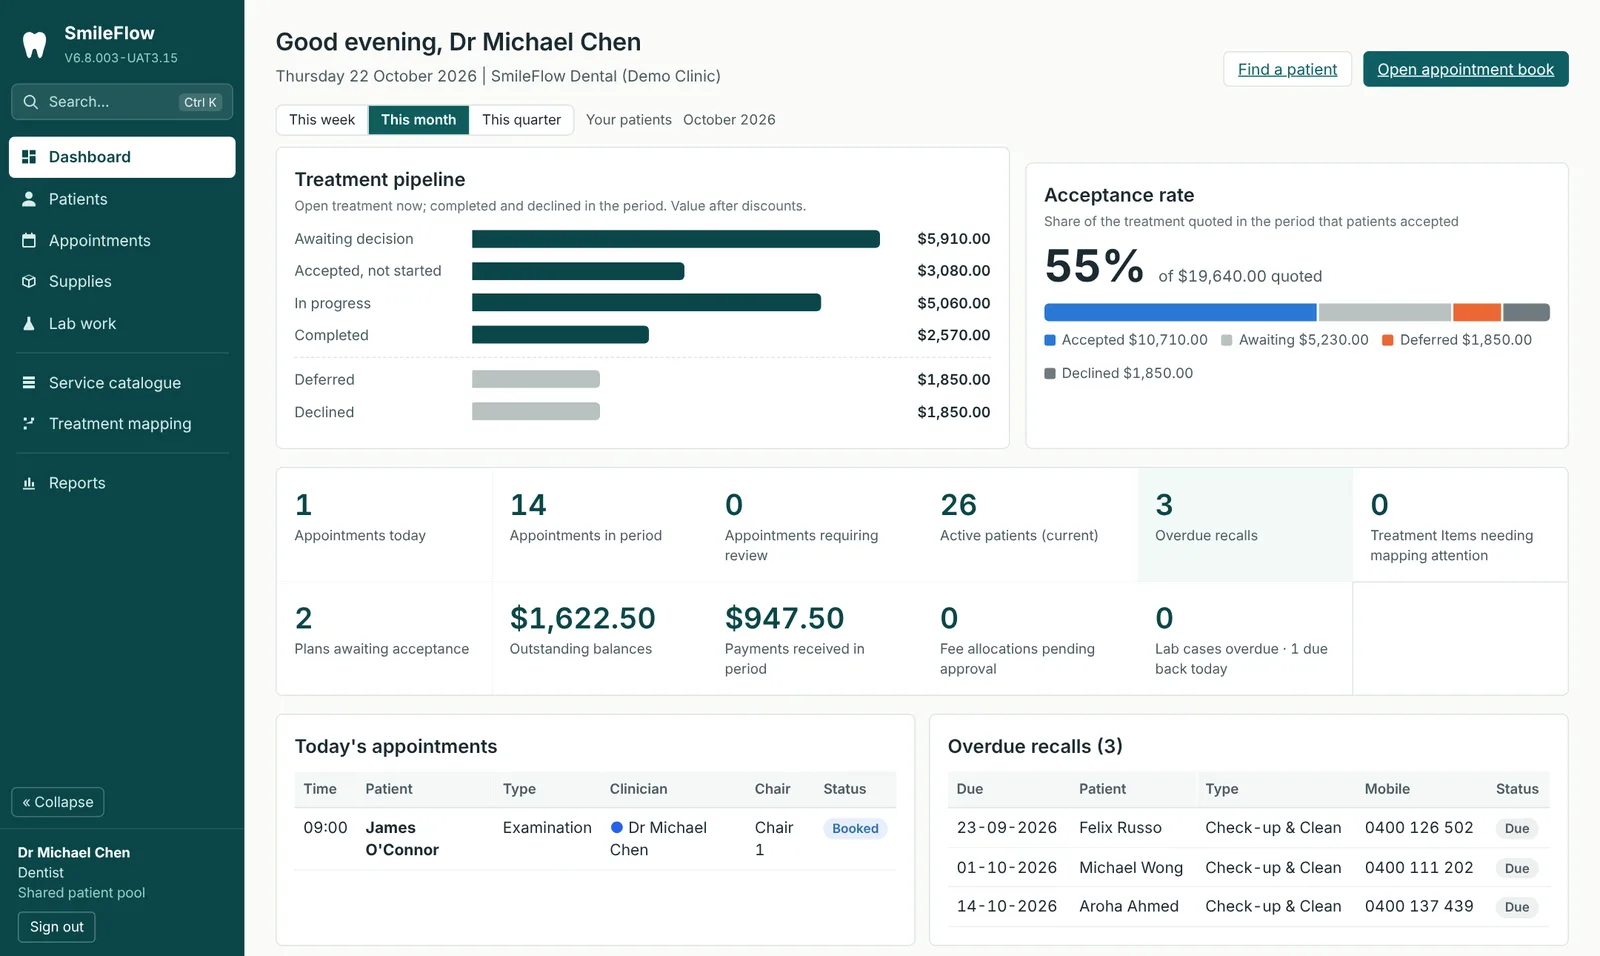Collapse the sidebar
Screen dimensions: 1600x956
click(58, 802)
